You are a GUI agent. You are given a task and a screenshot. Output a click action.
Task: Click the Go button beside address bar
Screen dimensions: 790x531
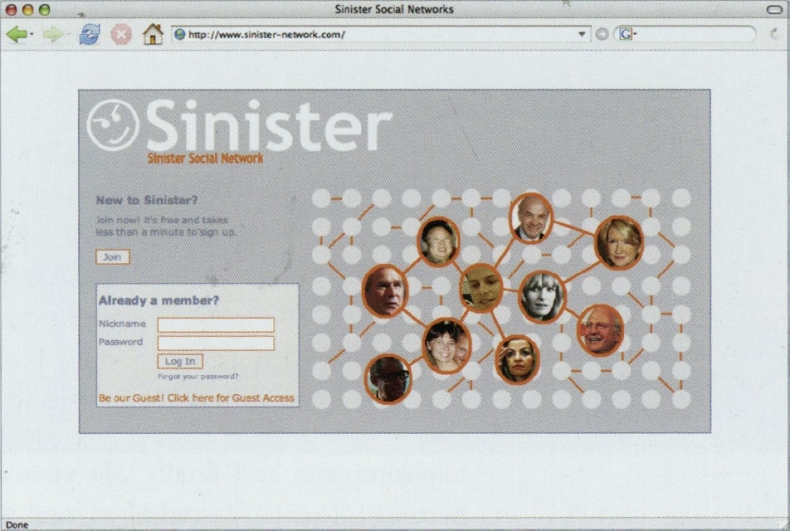click(602, 34)
